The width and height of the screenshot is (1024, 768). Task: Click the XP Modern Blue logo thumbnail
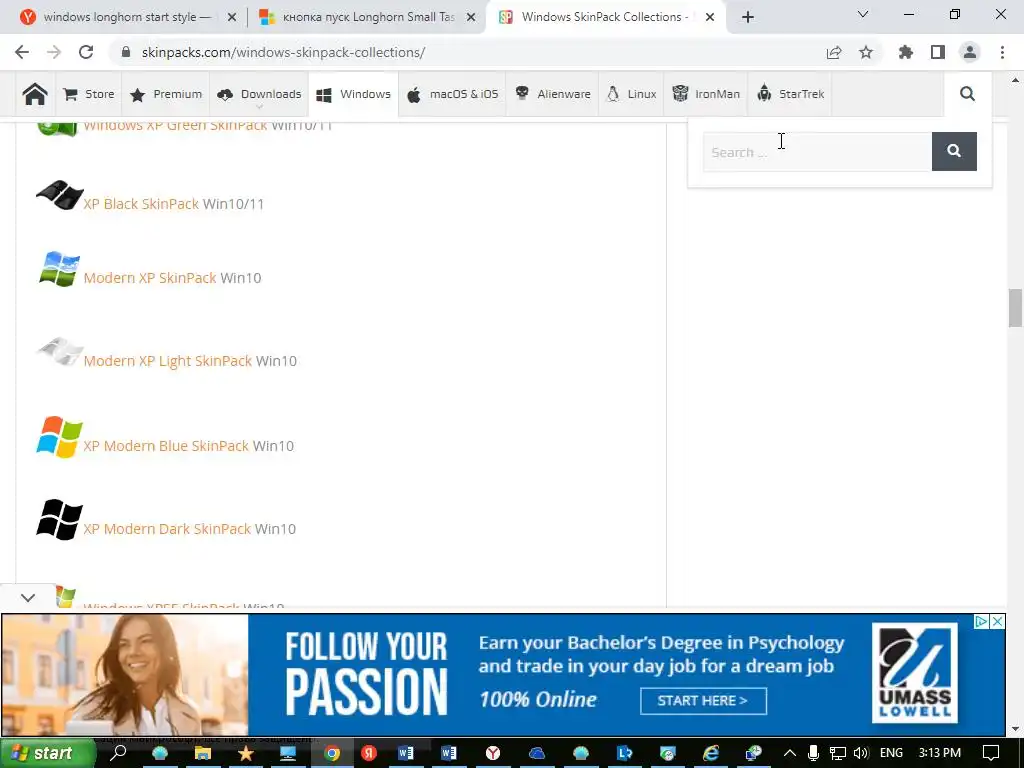point(59,437)
